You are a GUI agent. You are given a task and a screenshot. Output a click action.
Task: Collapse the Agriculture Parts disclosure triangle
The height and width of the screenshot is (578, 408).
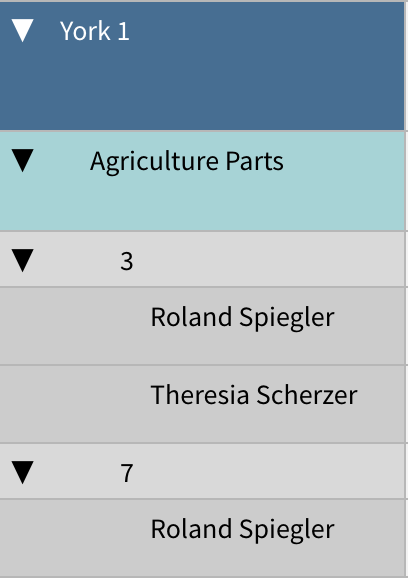[22, 160]
